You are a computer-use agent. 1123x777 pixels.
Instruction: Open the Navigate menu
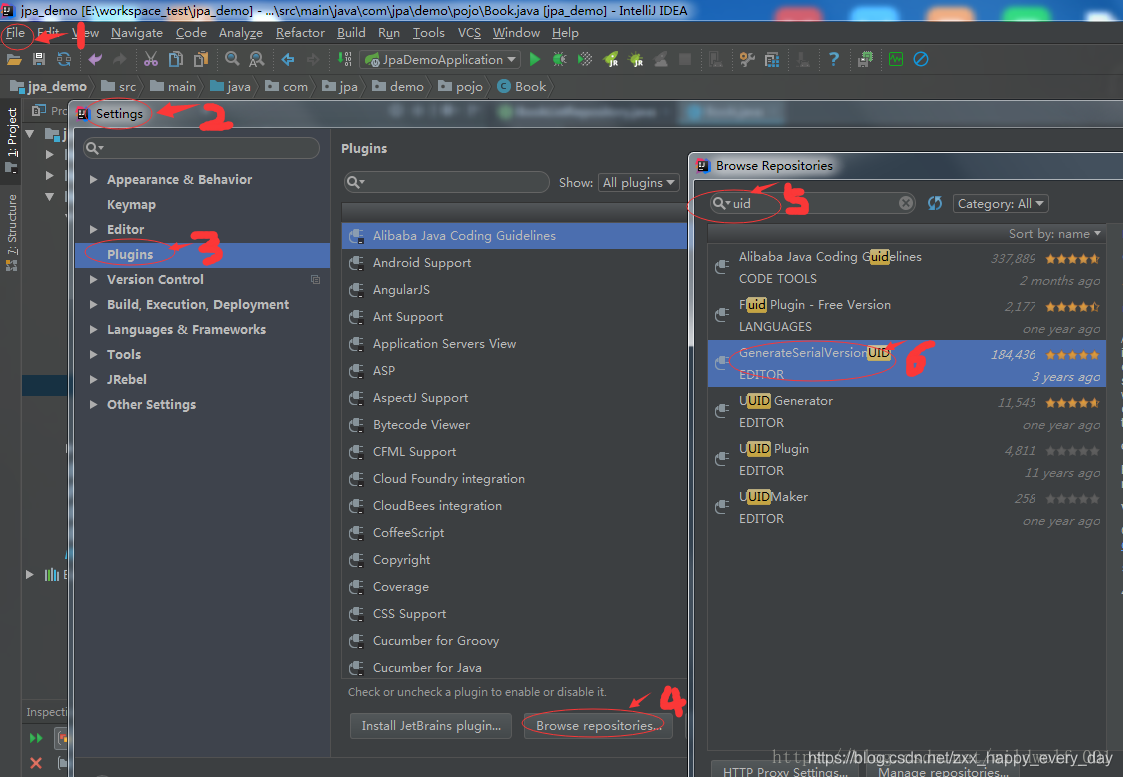(137, 33)
